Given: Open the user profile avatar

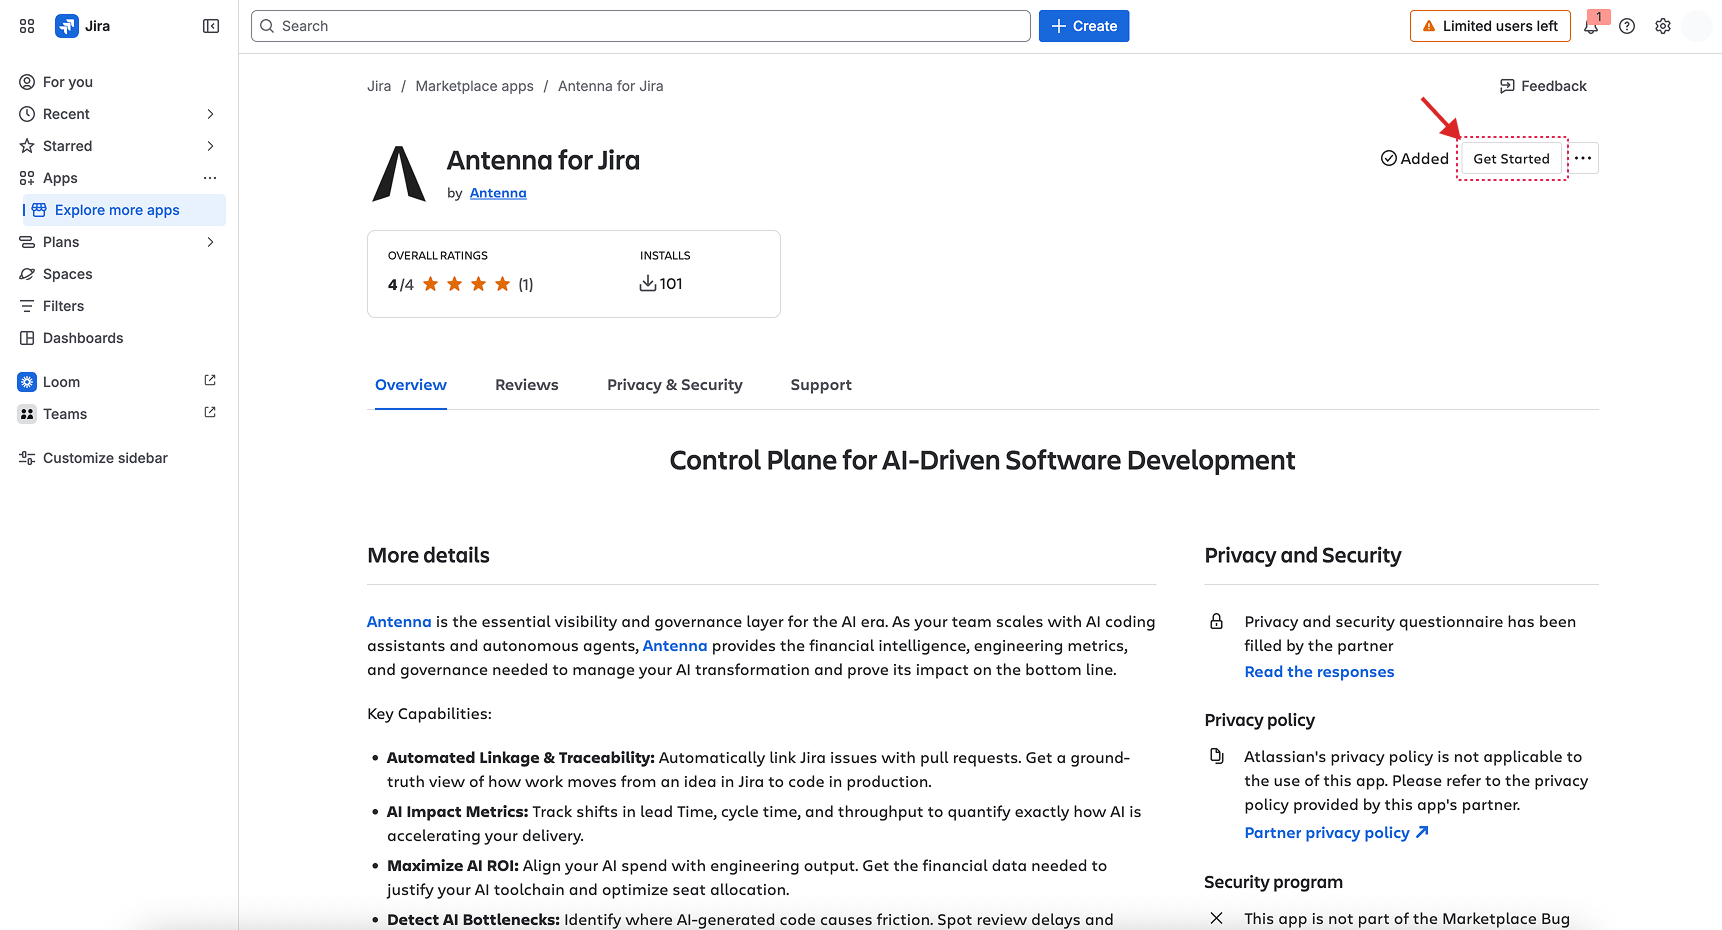Looking at the screenshot, I should (x=1697, y=26).
